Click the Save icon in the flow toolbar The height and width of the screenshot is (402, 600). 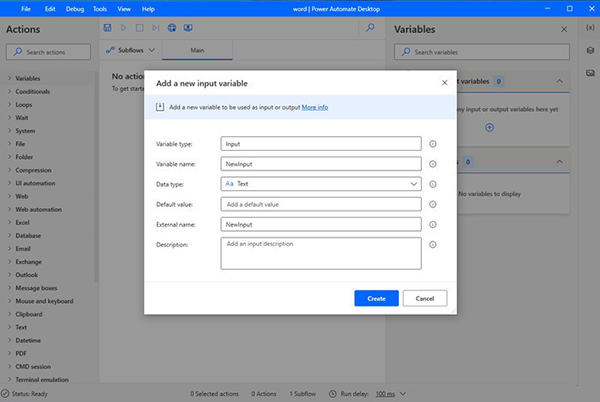(x=108, y=28)
